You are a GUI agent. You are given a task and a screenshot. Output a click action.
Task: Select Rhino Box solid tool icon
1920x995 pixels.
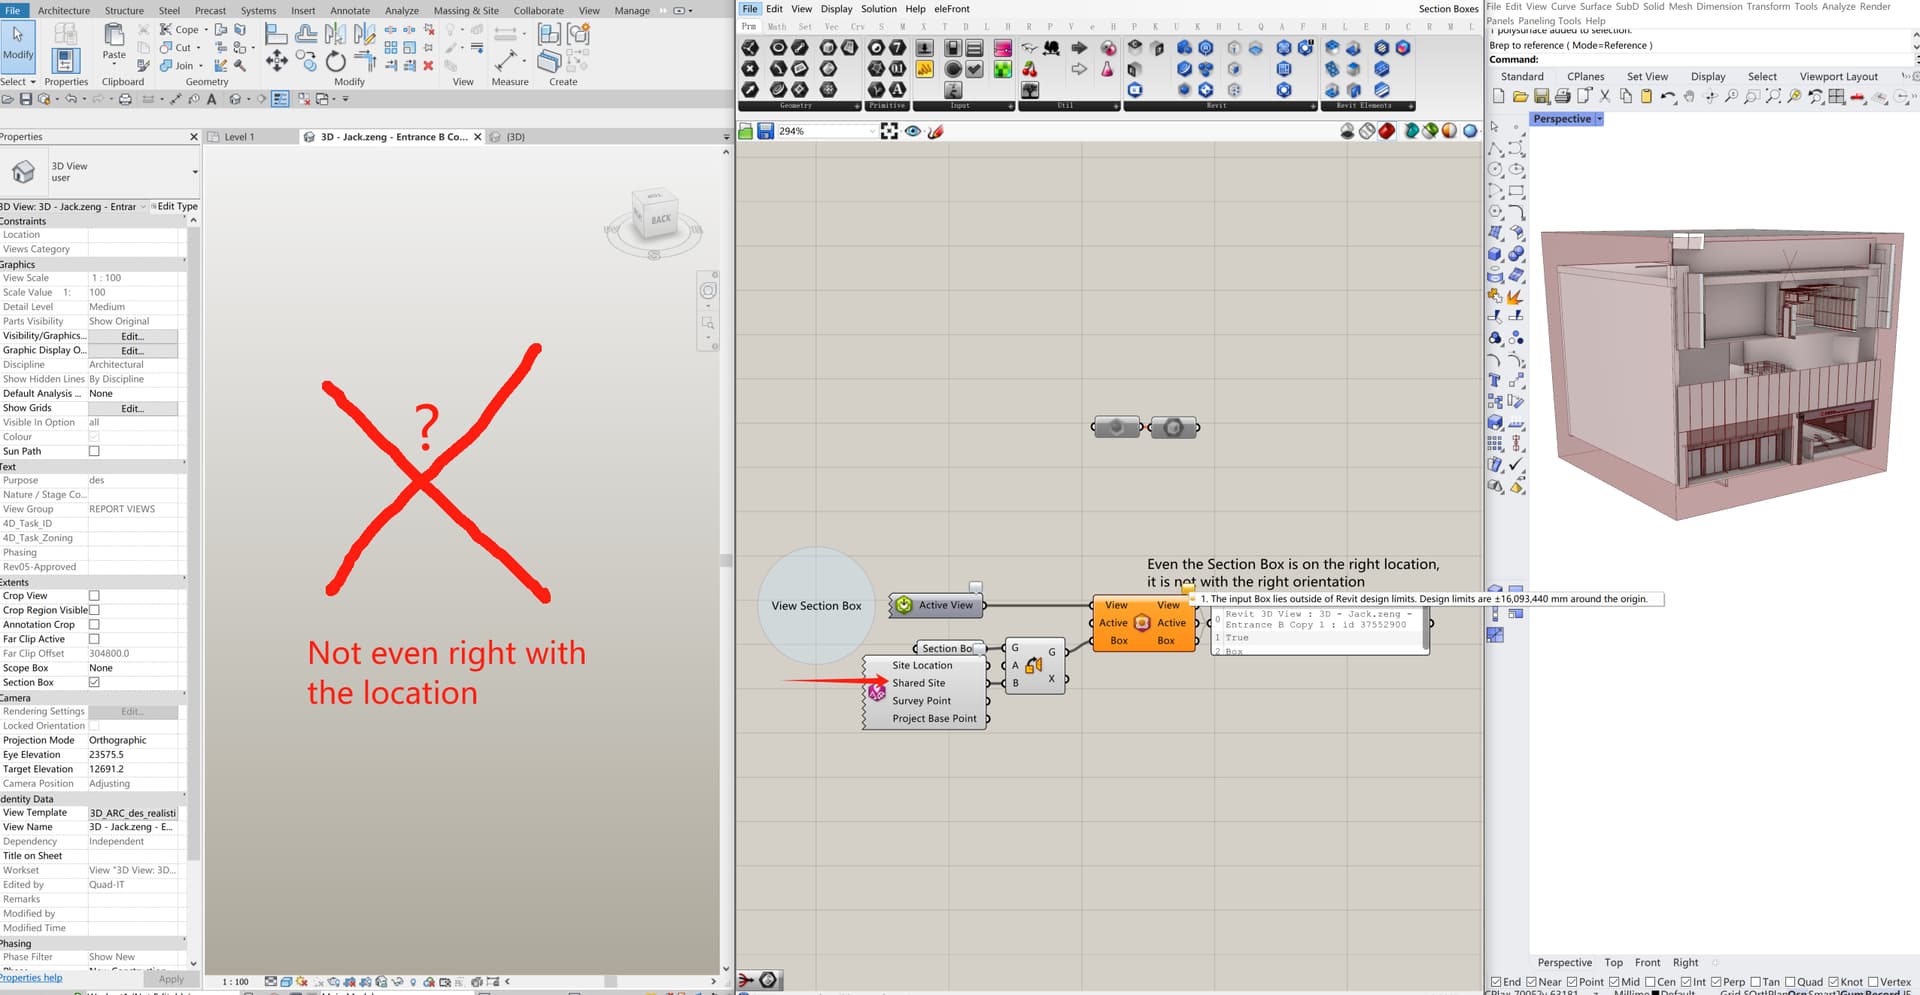(x=1495, y=254)
